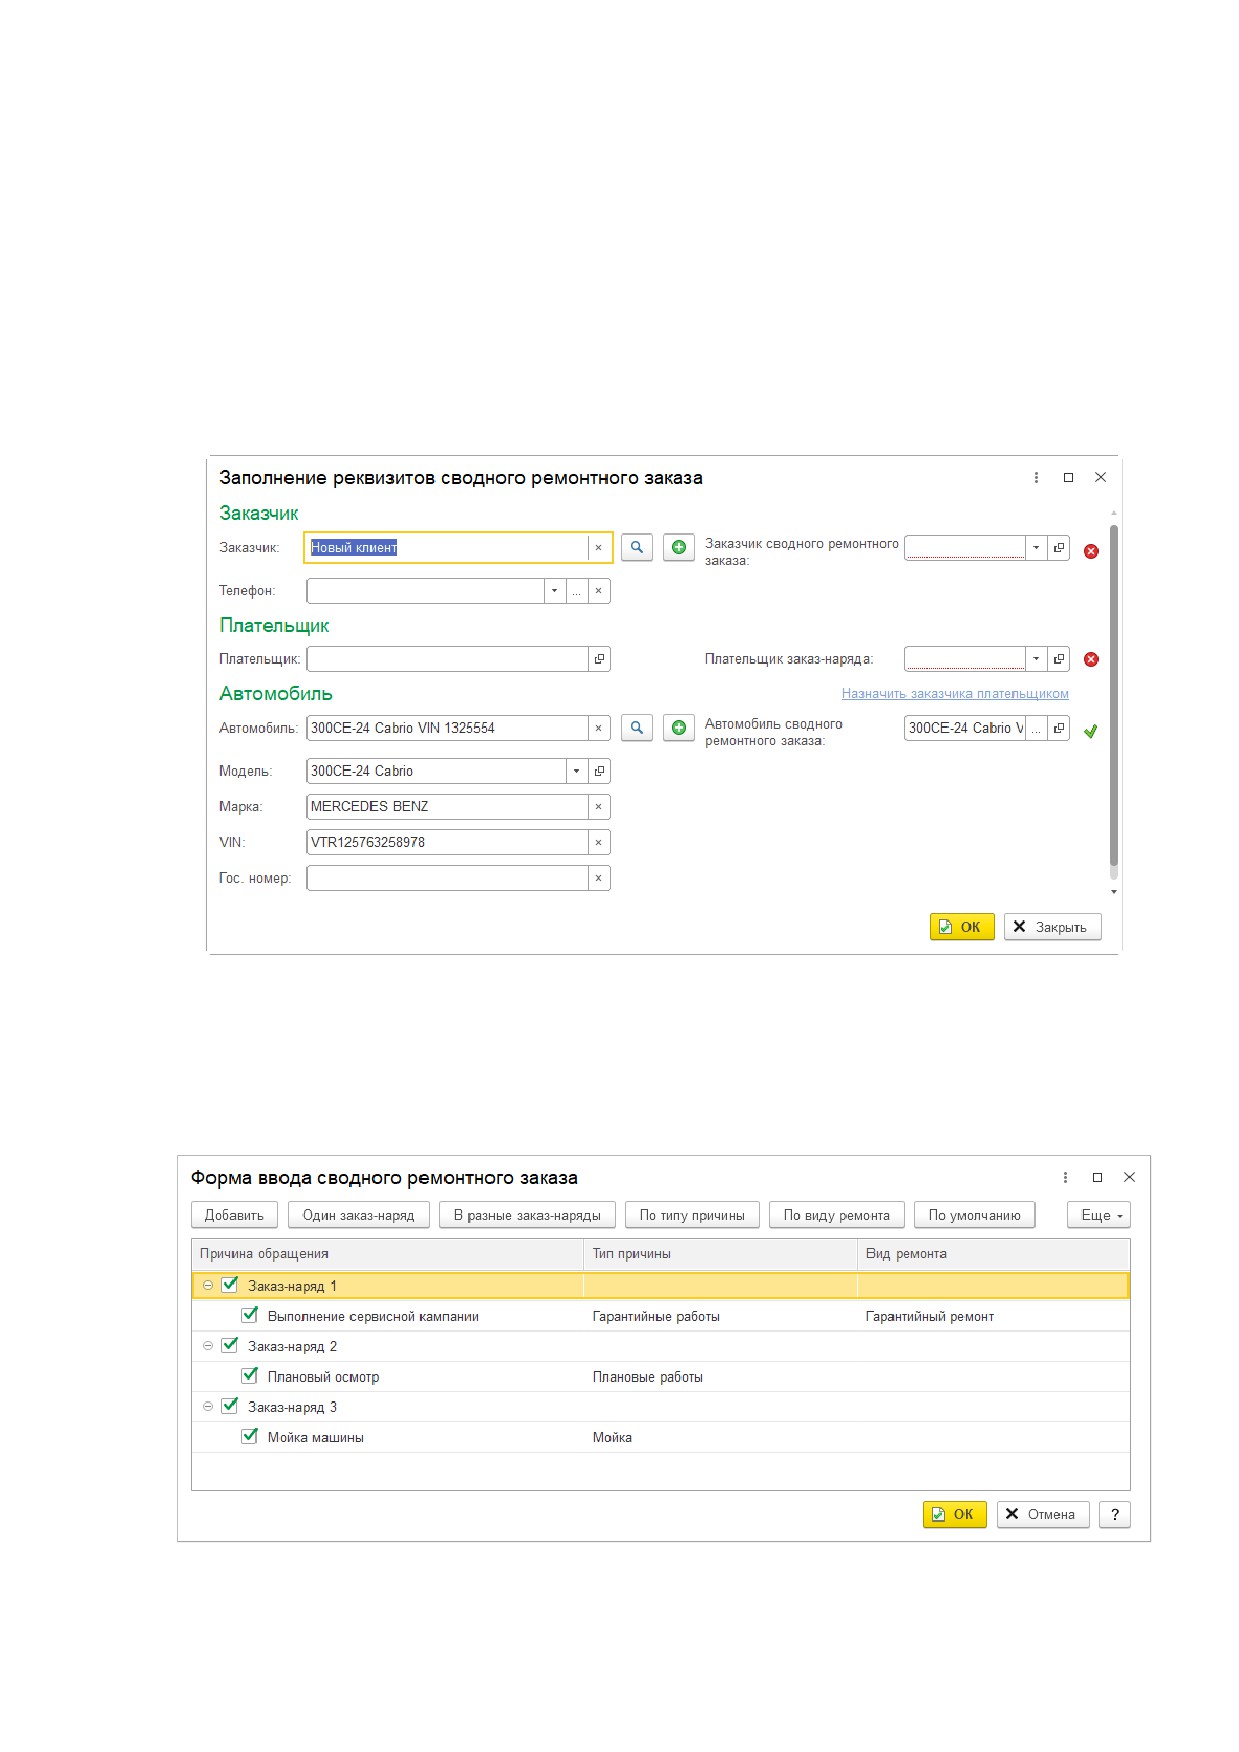The image size is (1239, 1752).
Task: Click Один заказ-наряд button
Action: click(x=359, y=1215)
